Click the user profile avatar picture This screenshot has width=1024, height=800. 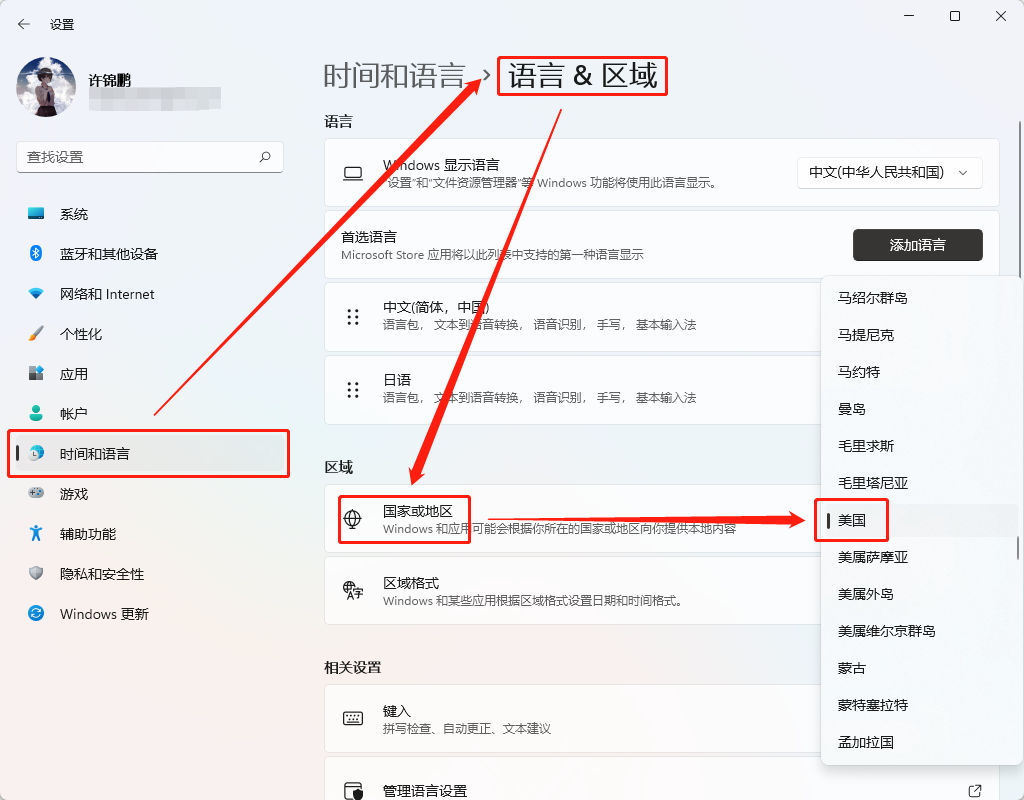tap(46, 86)
